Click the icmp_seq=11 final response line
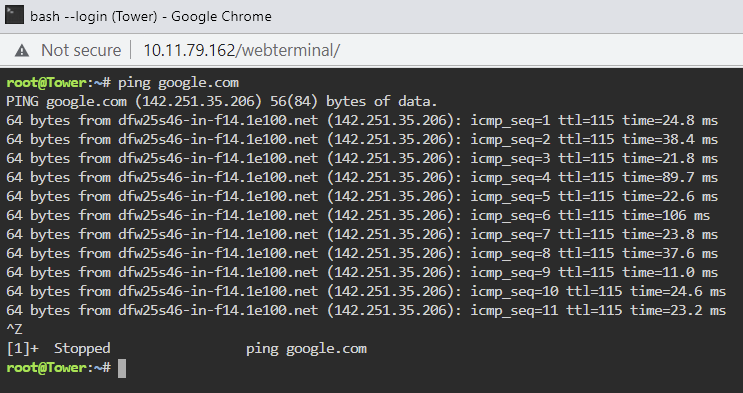Image resolution: width=743 pixels, height=393 pixels. click(366, 310)
